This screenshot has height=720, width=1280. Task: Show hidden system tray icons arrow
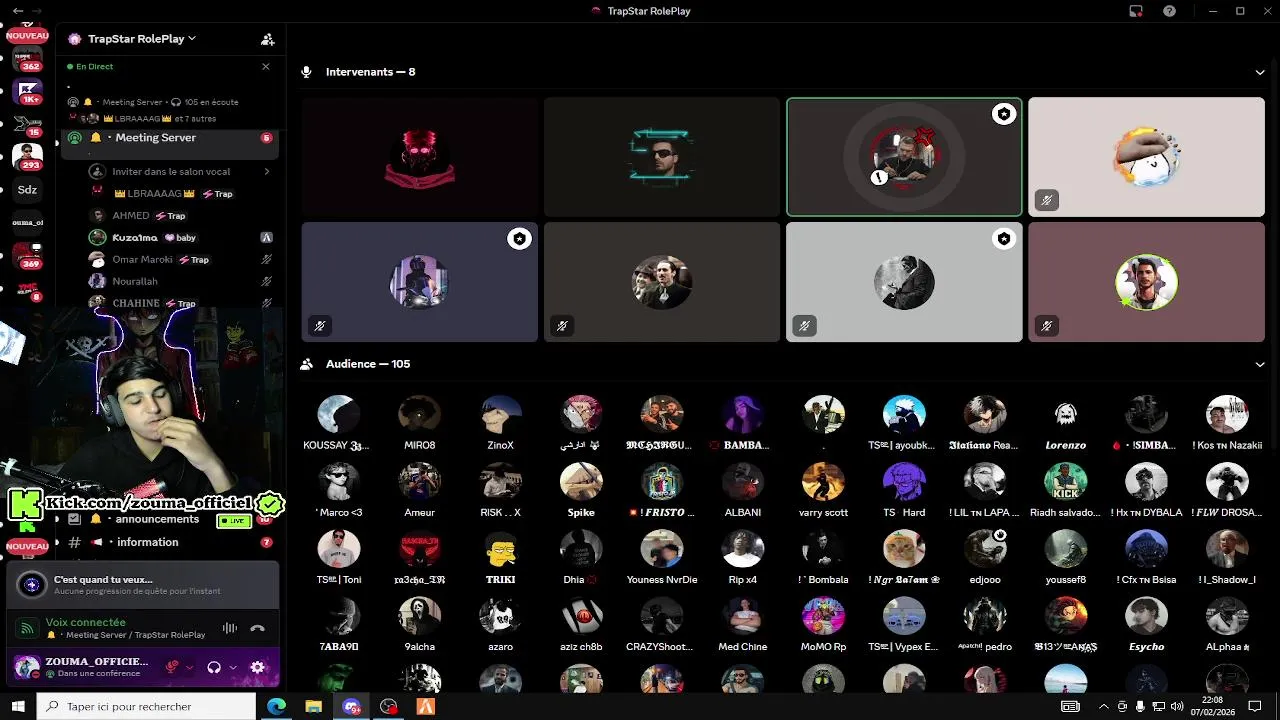tap(1104, 706)
